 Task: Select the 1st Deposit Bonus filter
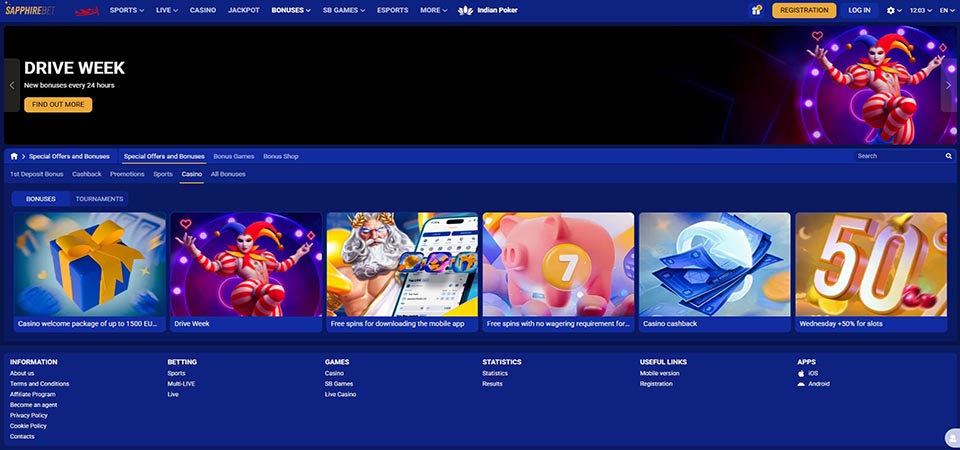tap(37, 174)
